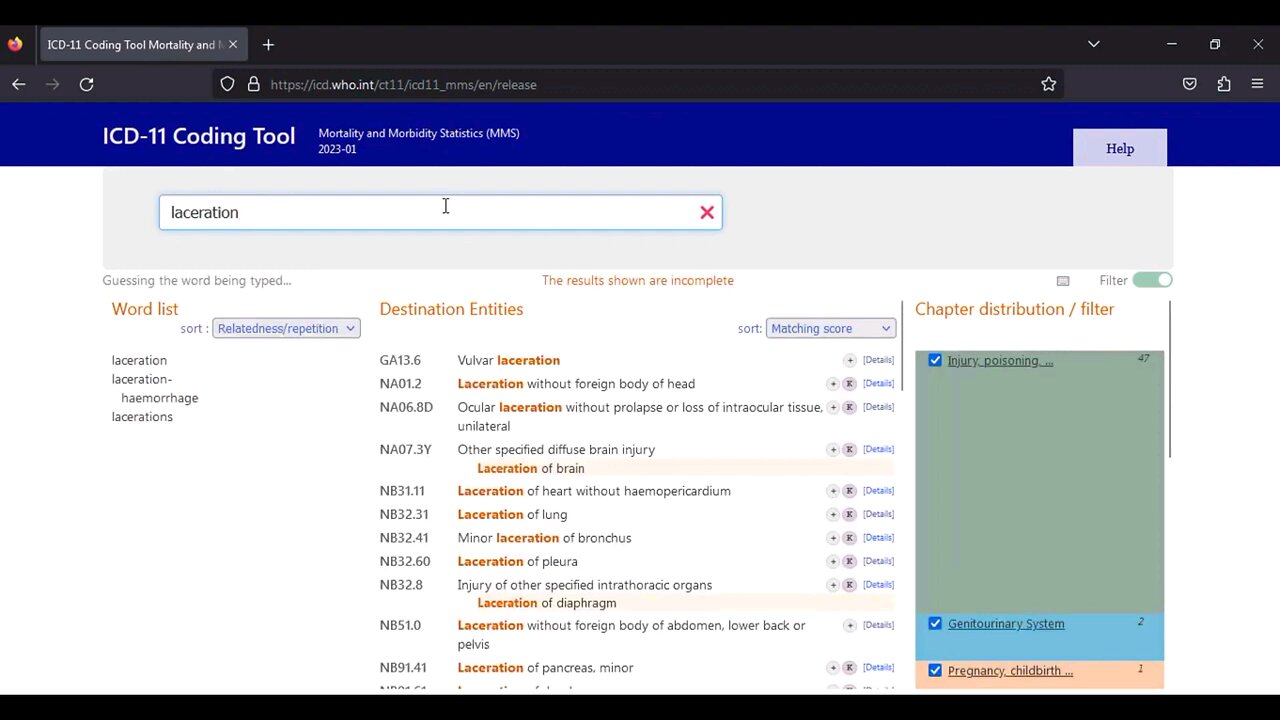The height and width of the screenshot is (720, 1280).
Task: Uncheck the Genitourinary System chapter checkbox
Action: (935, 623)
